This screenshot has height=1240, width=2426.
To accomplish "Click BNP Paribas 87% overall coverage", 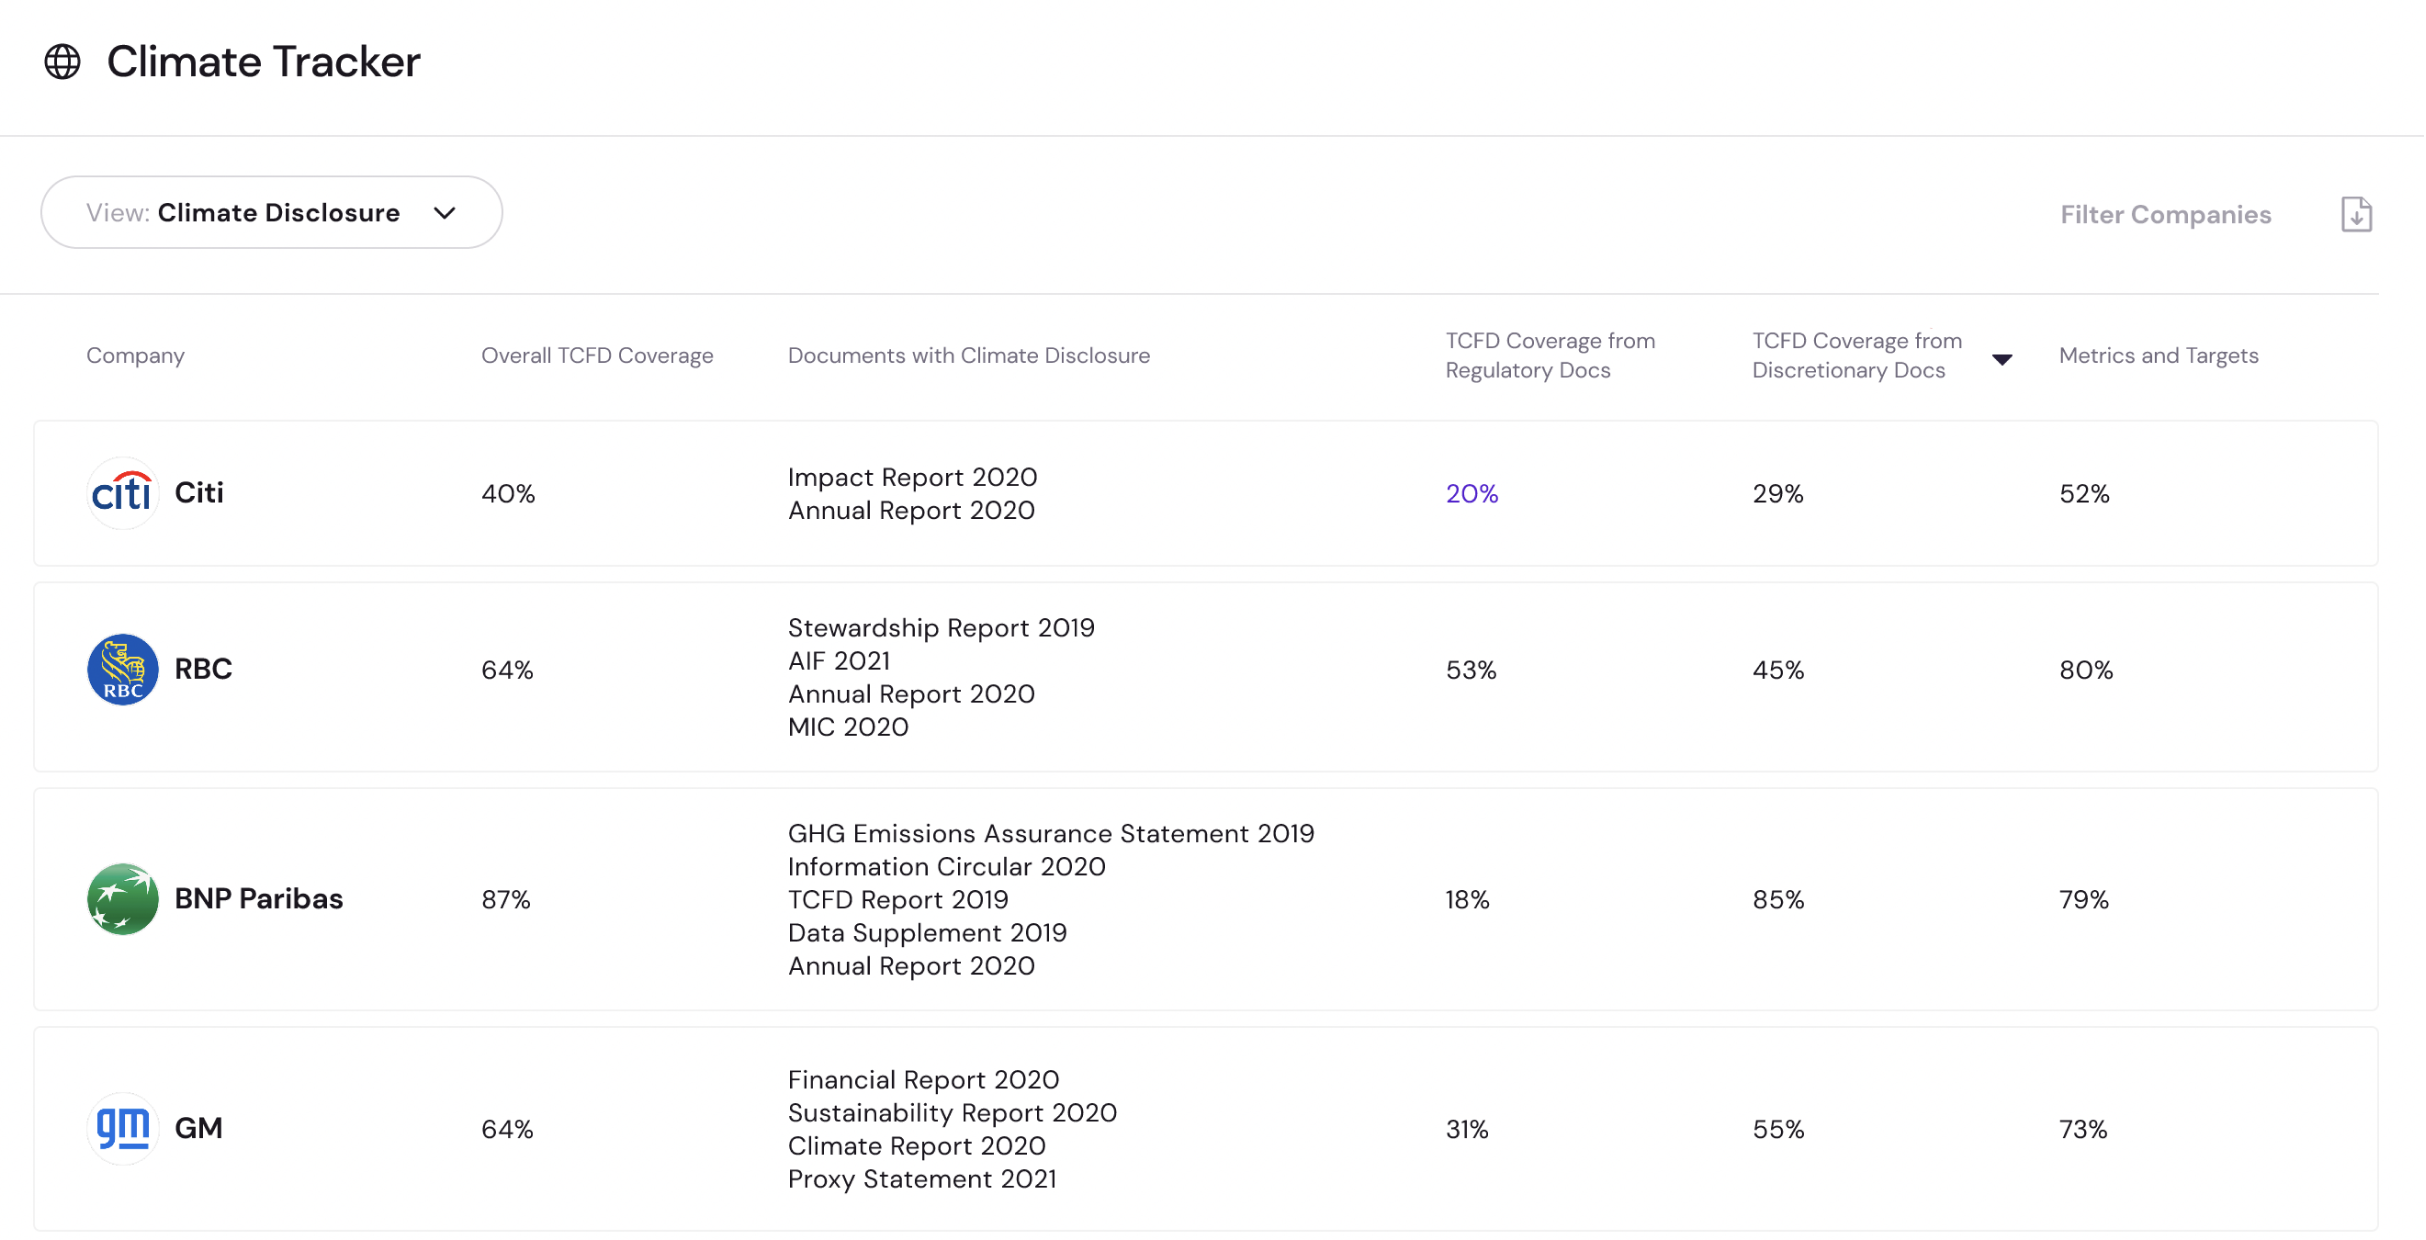I will click(506, 899).
